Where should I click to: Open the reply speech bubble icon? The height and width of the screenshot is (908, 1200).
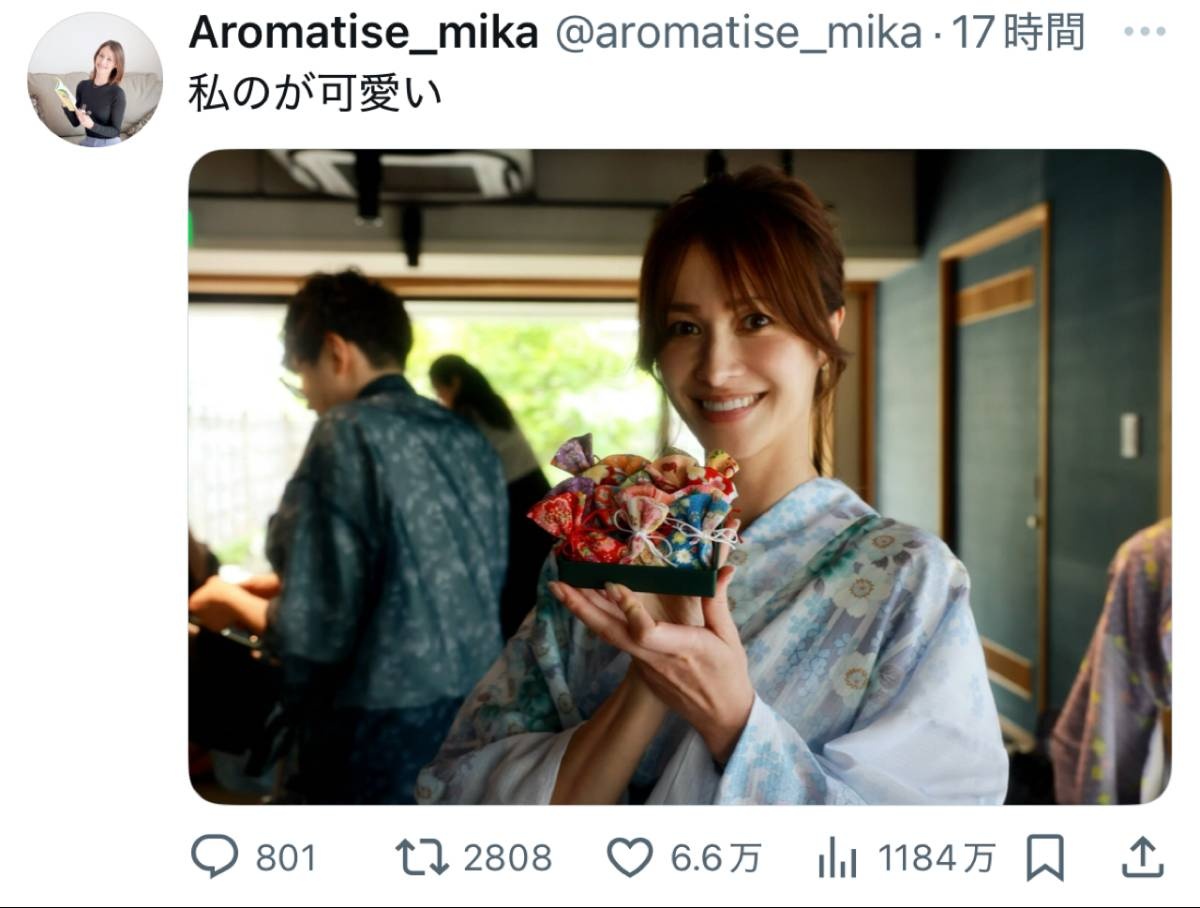(x=214, y=858)
